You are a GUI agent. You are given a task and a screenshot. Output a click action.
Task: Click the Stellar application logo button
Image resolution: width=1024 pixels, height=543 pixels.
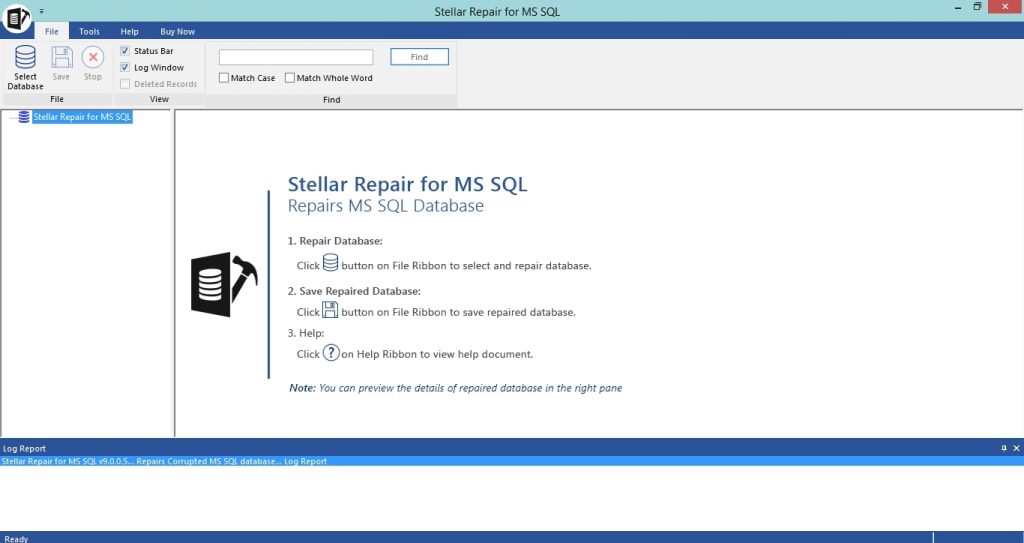pos(16,19)
